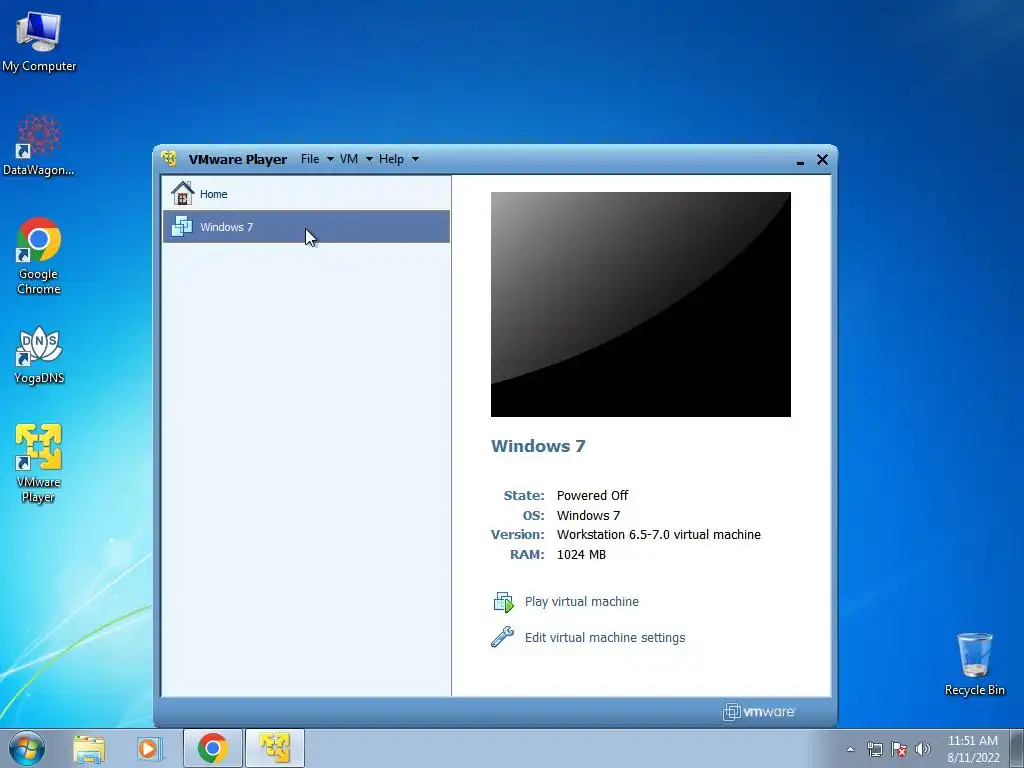
Task: Expand the Help menu dropdown arrow
Action: coord(415,159)
